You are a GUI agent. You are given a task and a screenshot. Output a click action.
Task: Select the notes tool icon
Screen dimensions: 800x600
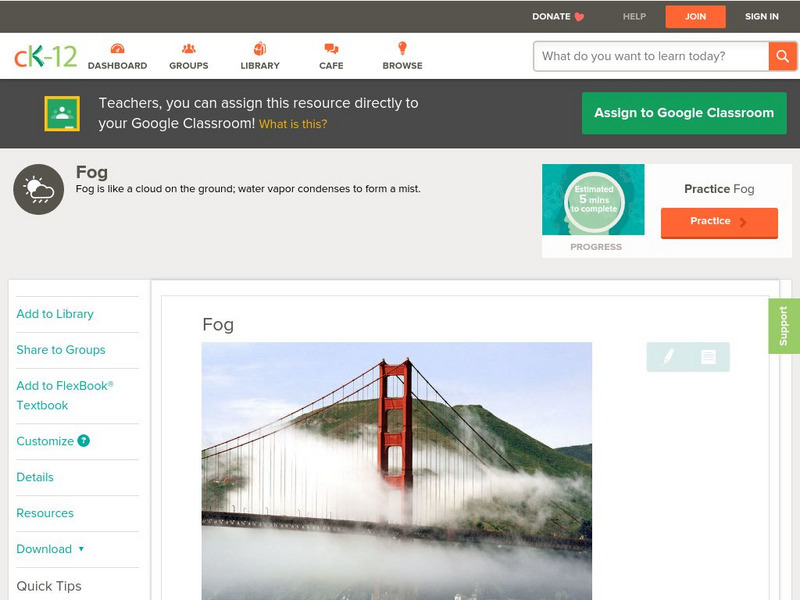click(x=708, y=357)
